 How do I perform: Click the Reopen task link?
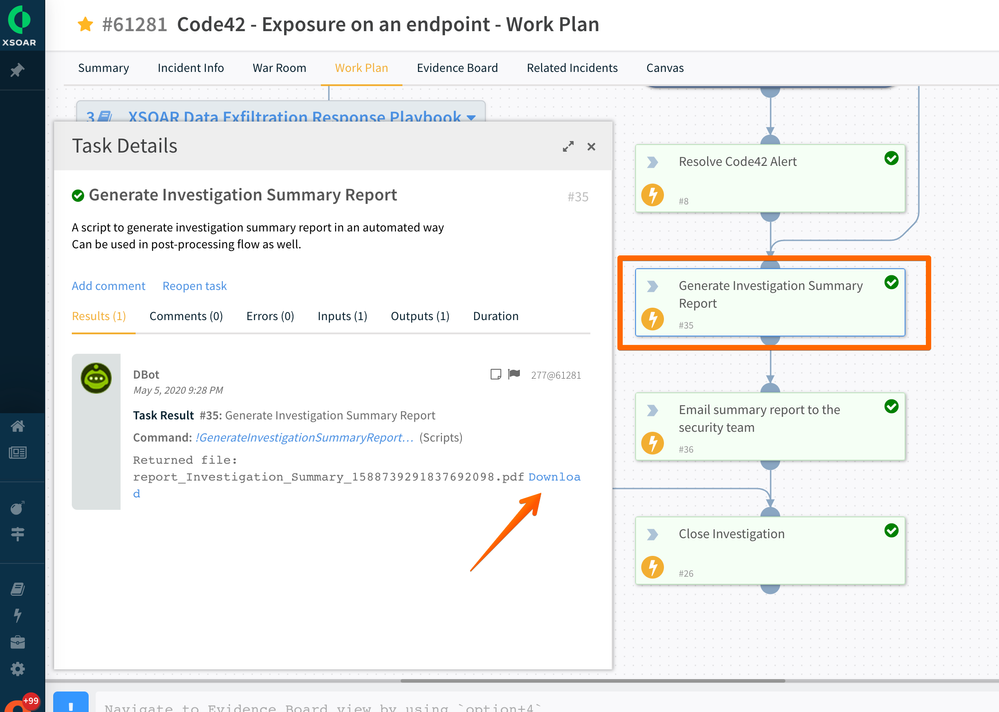[x=194, y=286]
